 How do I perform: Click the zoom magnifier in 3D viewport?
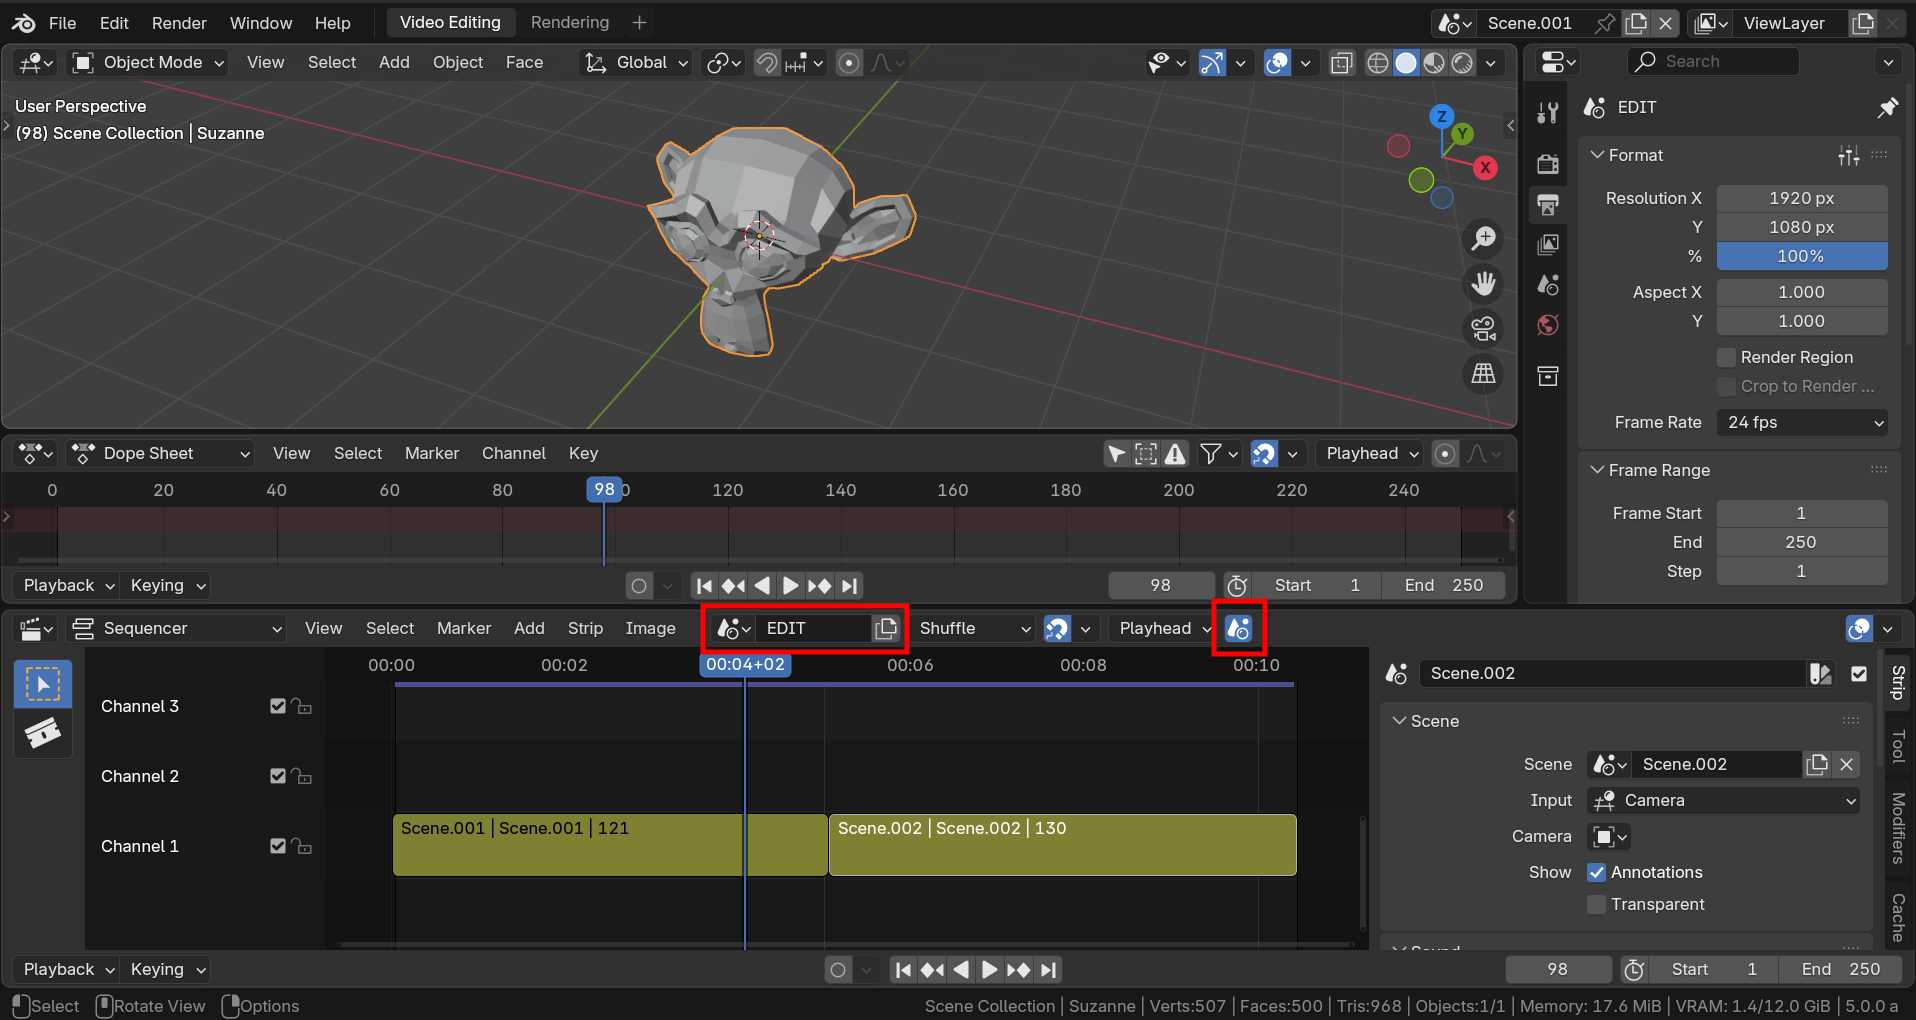[1483, 238]
